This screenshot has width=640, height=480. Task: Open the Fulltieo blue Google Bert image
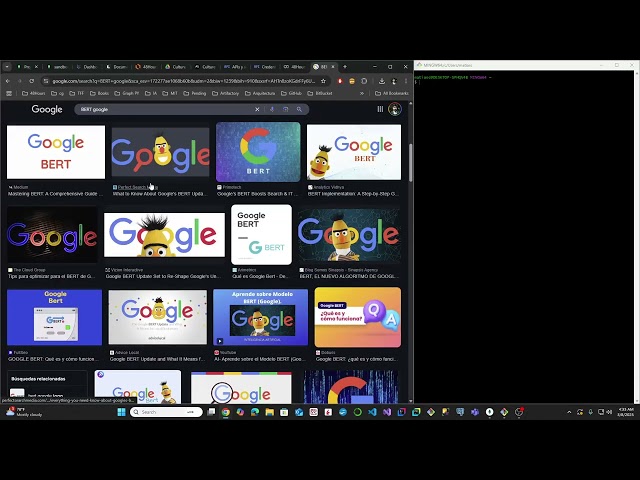coord(54,317)
